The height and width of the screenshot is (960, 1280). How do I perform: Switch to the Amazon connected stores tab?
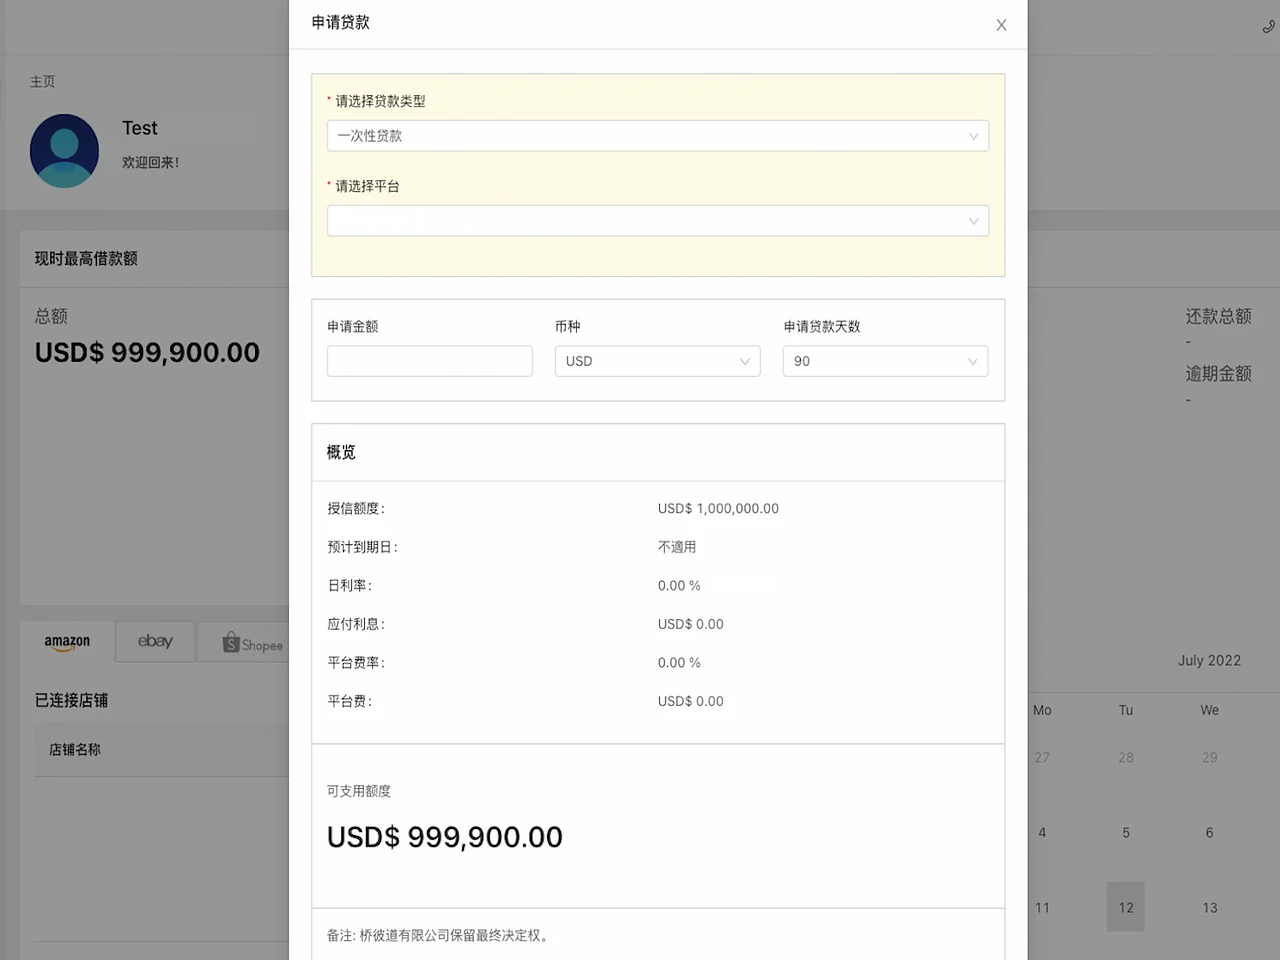click(x=66, y=641)
